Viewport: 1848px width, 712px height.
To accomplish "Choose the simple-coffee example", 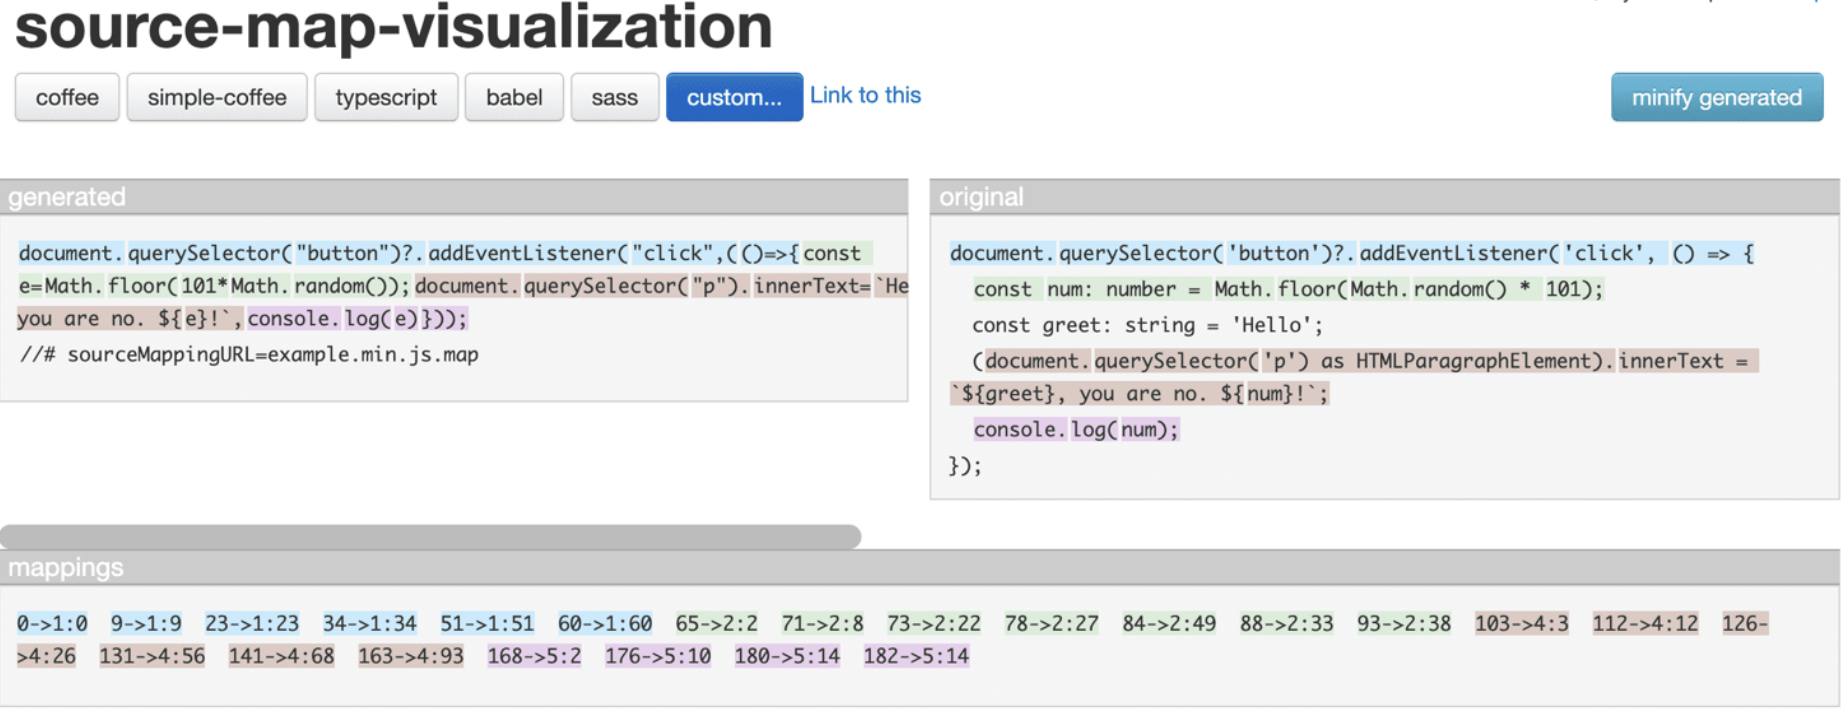I will [217, 97].
